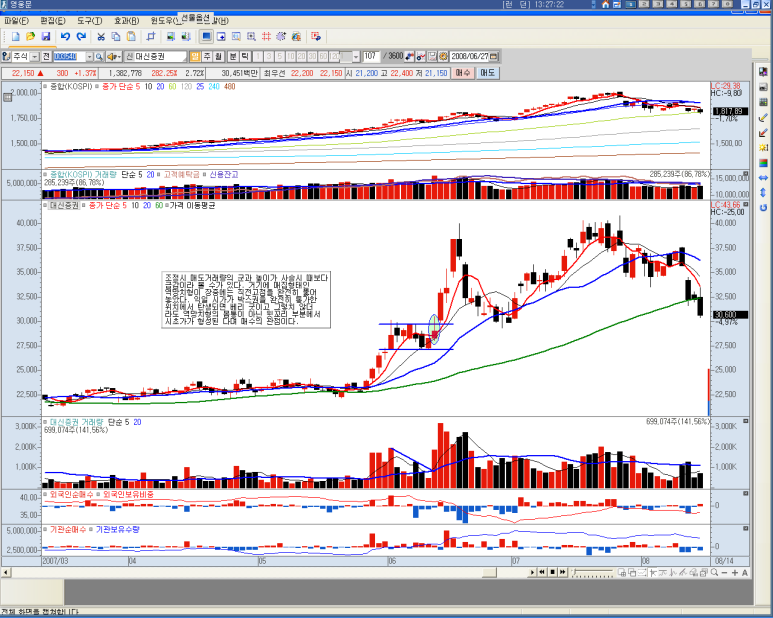The width and height of the screenshot is (773, 618).
Task: Click the horizontal double-arrow icon in right sidebar
Action: (x=763, y=177)
